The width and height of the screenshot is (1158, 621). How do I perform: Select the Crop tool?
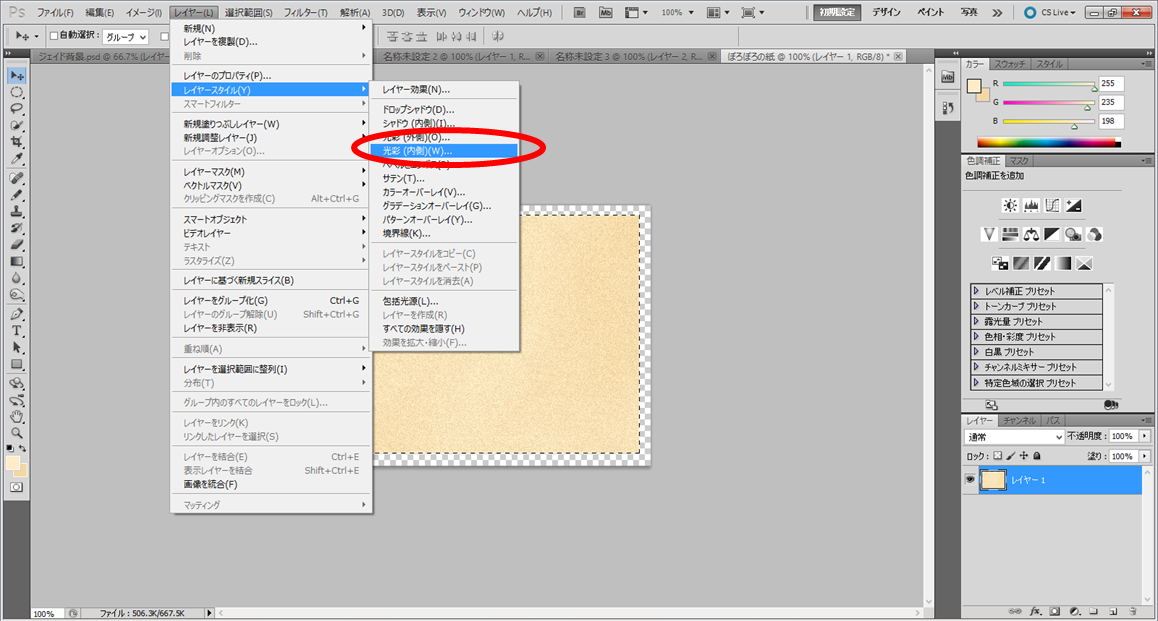17,143
